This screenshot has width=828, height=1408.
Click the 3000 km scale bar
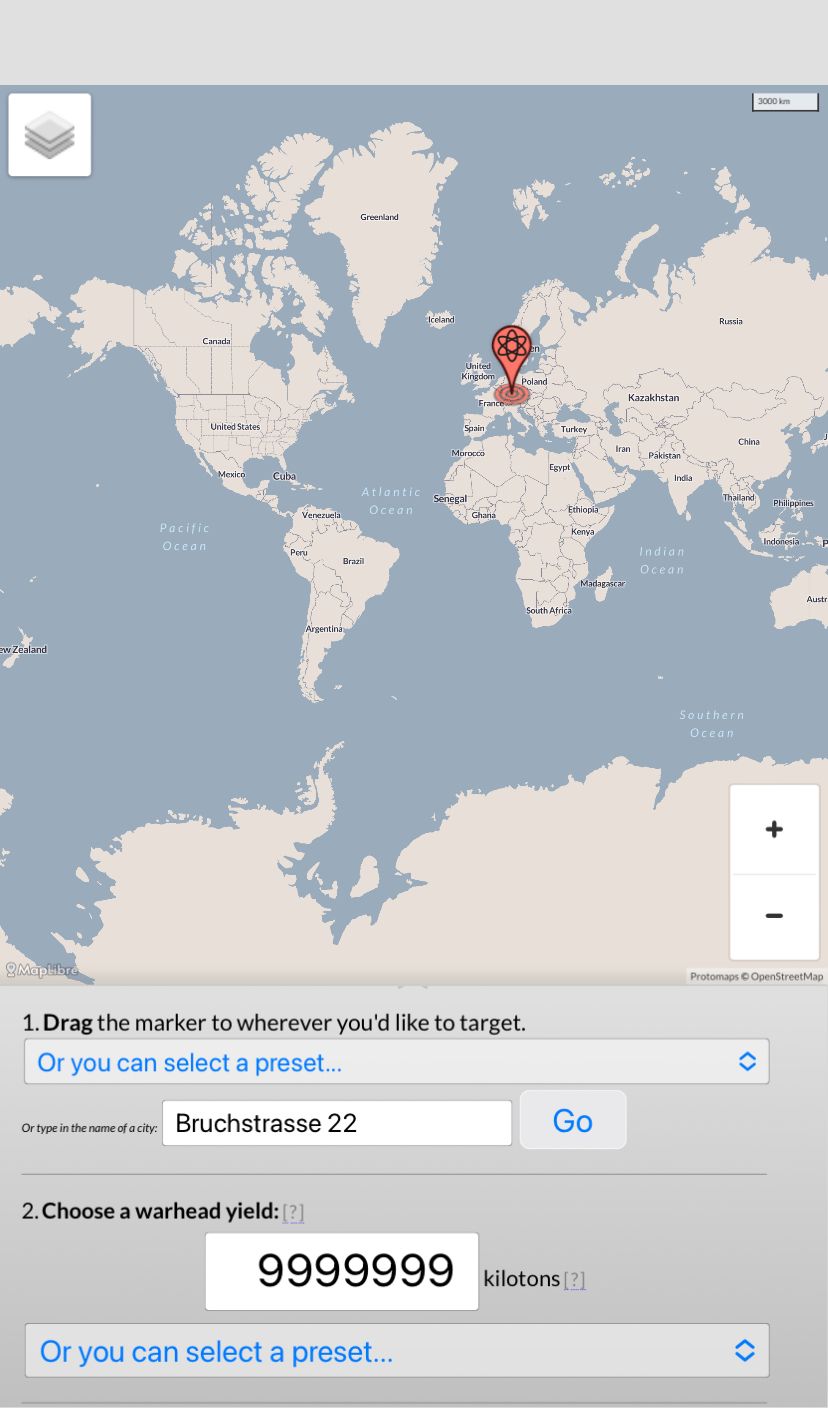[x=785, y=102]
